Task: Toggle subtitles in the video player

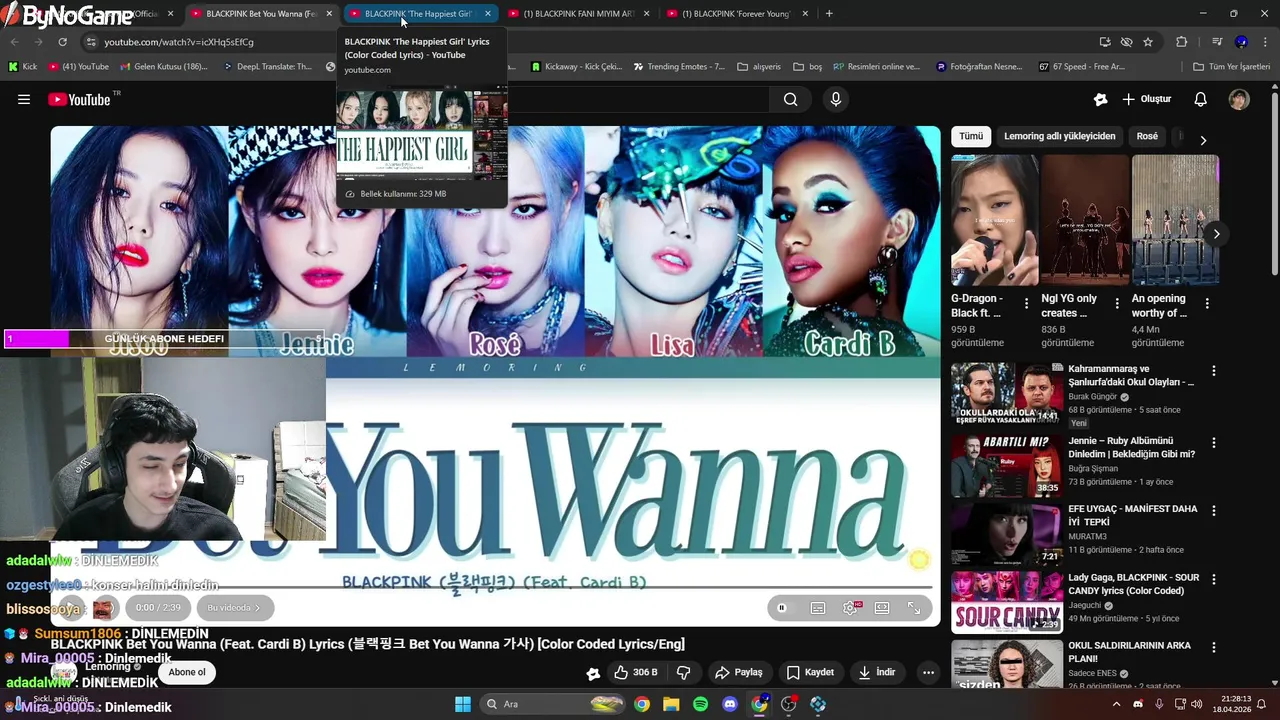Action: (818, 607)
